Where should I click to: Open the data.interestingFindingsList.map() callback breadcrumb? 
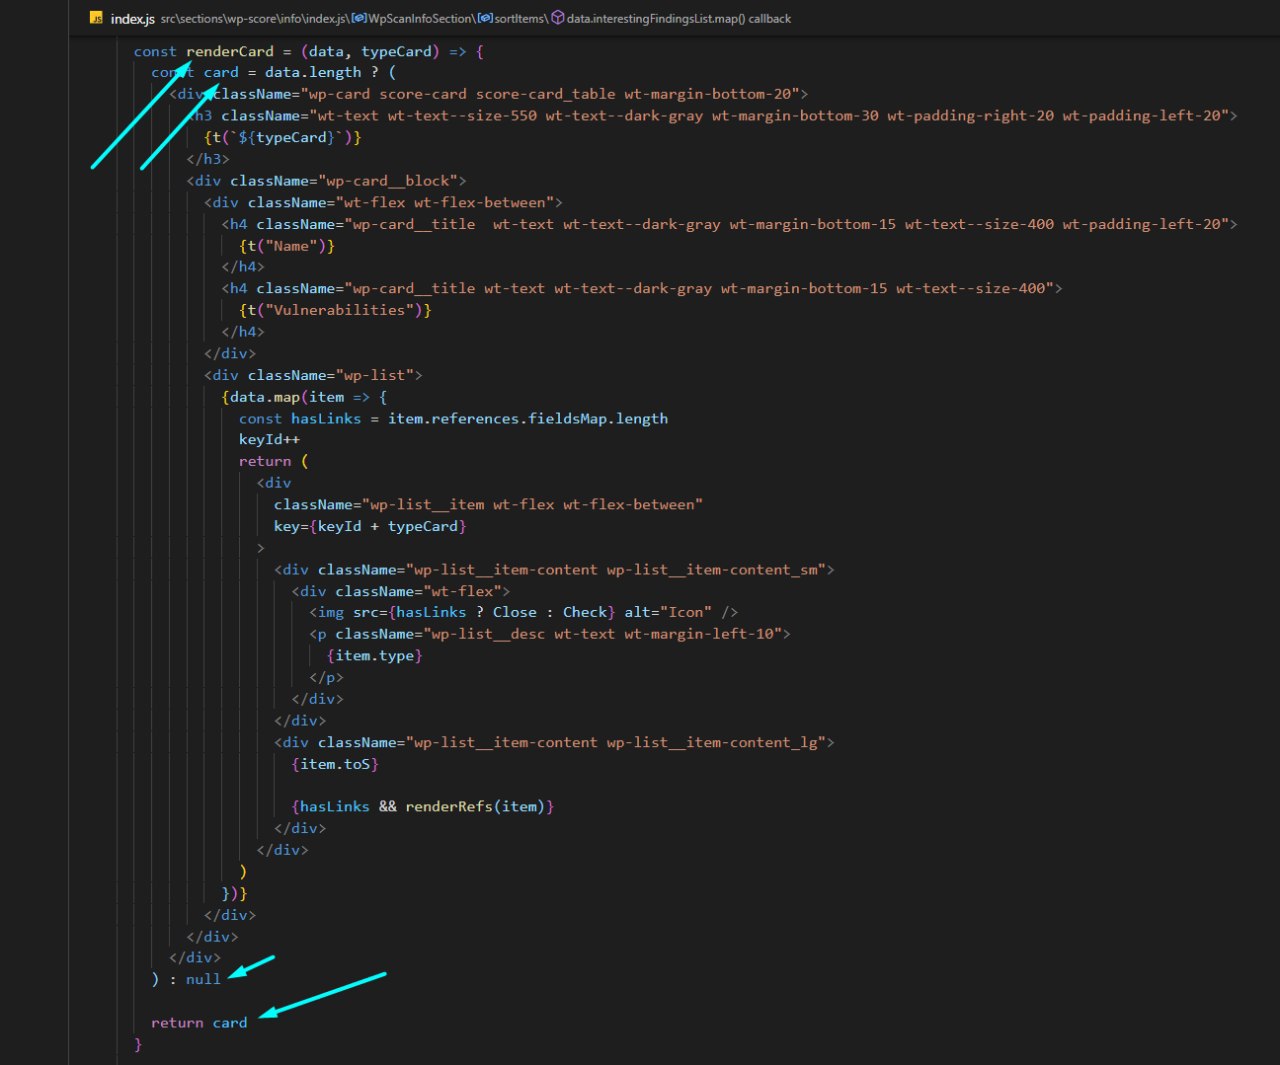point(679,18)
